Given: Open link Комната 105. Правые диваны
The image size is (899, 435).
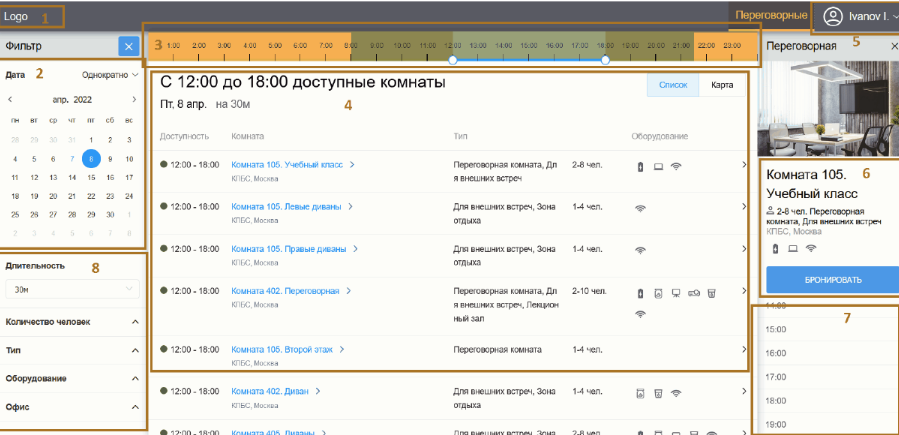Looking at the screenshot, I should [x=288, y=249].
